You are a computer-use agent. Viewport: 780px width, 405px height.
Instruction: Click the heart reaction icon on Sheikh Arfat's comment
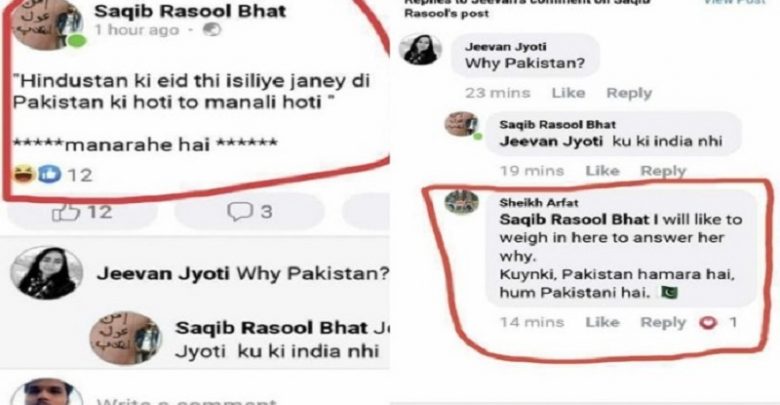pos(708,323)
